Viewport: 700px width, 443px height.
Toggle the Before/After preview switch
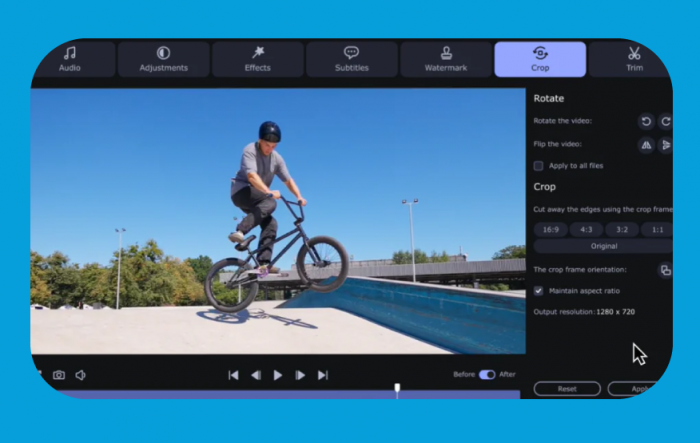487,375
